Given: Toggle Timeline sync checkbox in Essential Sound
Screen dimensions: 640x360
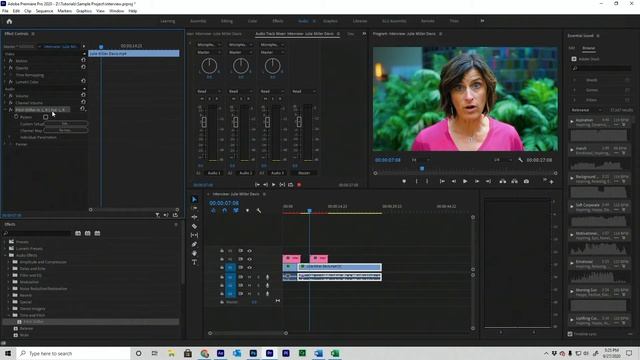Looking at the screenshot, I should [x=570, y=334].
